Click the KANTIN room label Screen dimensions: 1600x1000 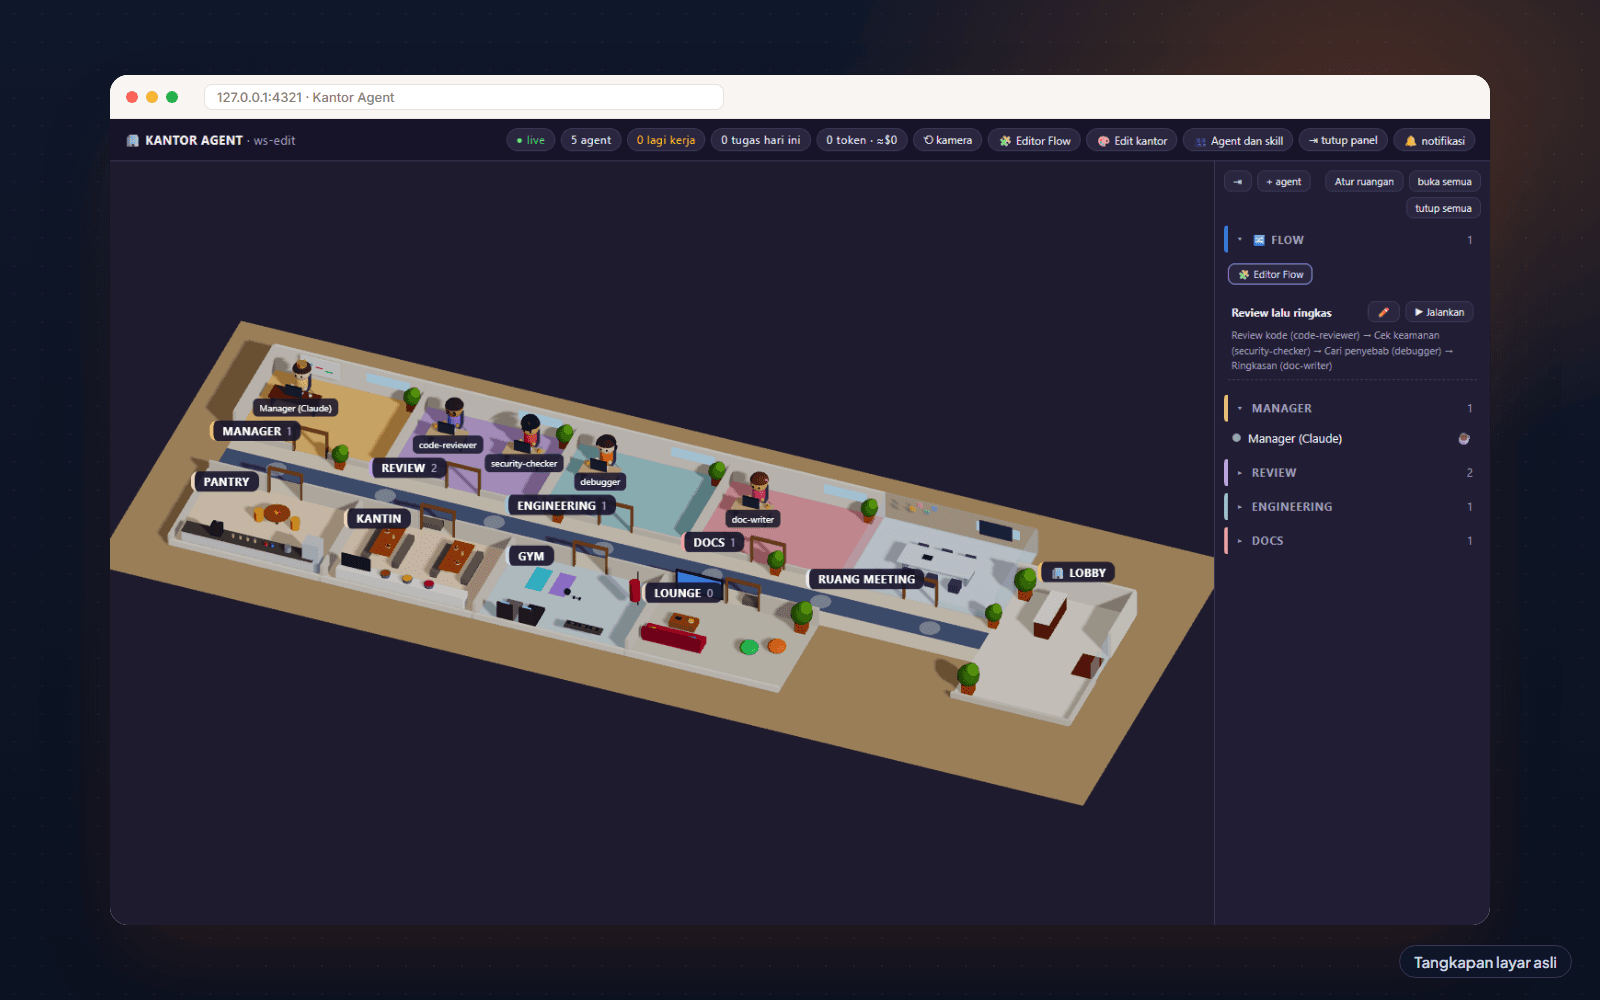click(378, 518)
